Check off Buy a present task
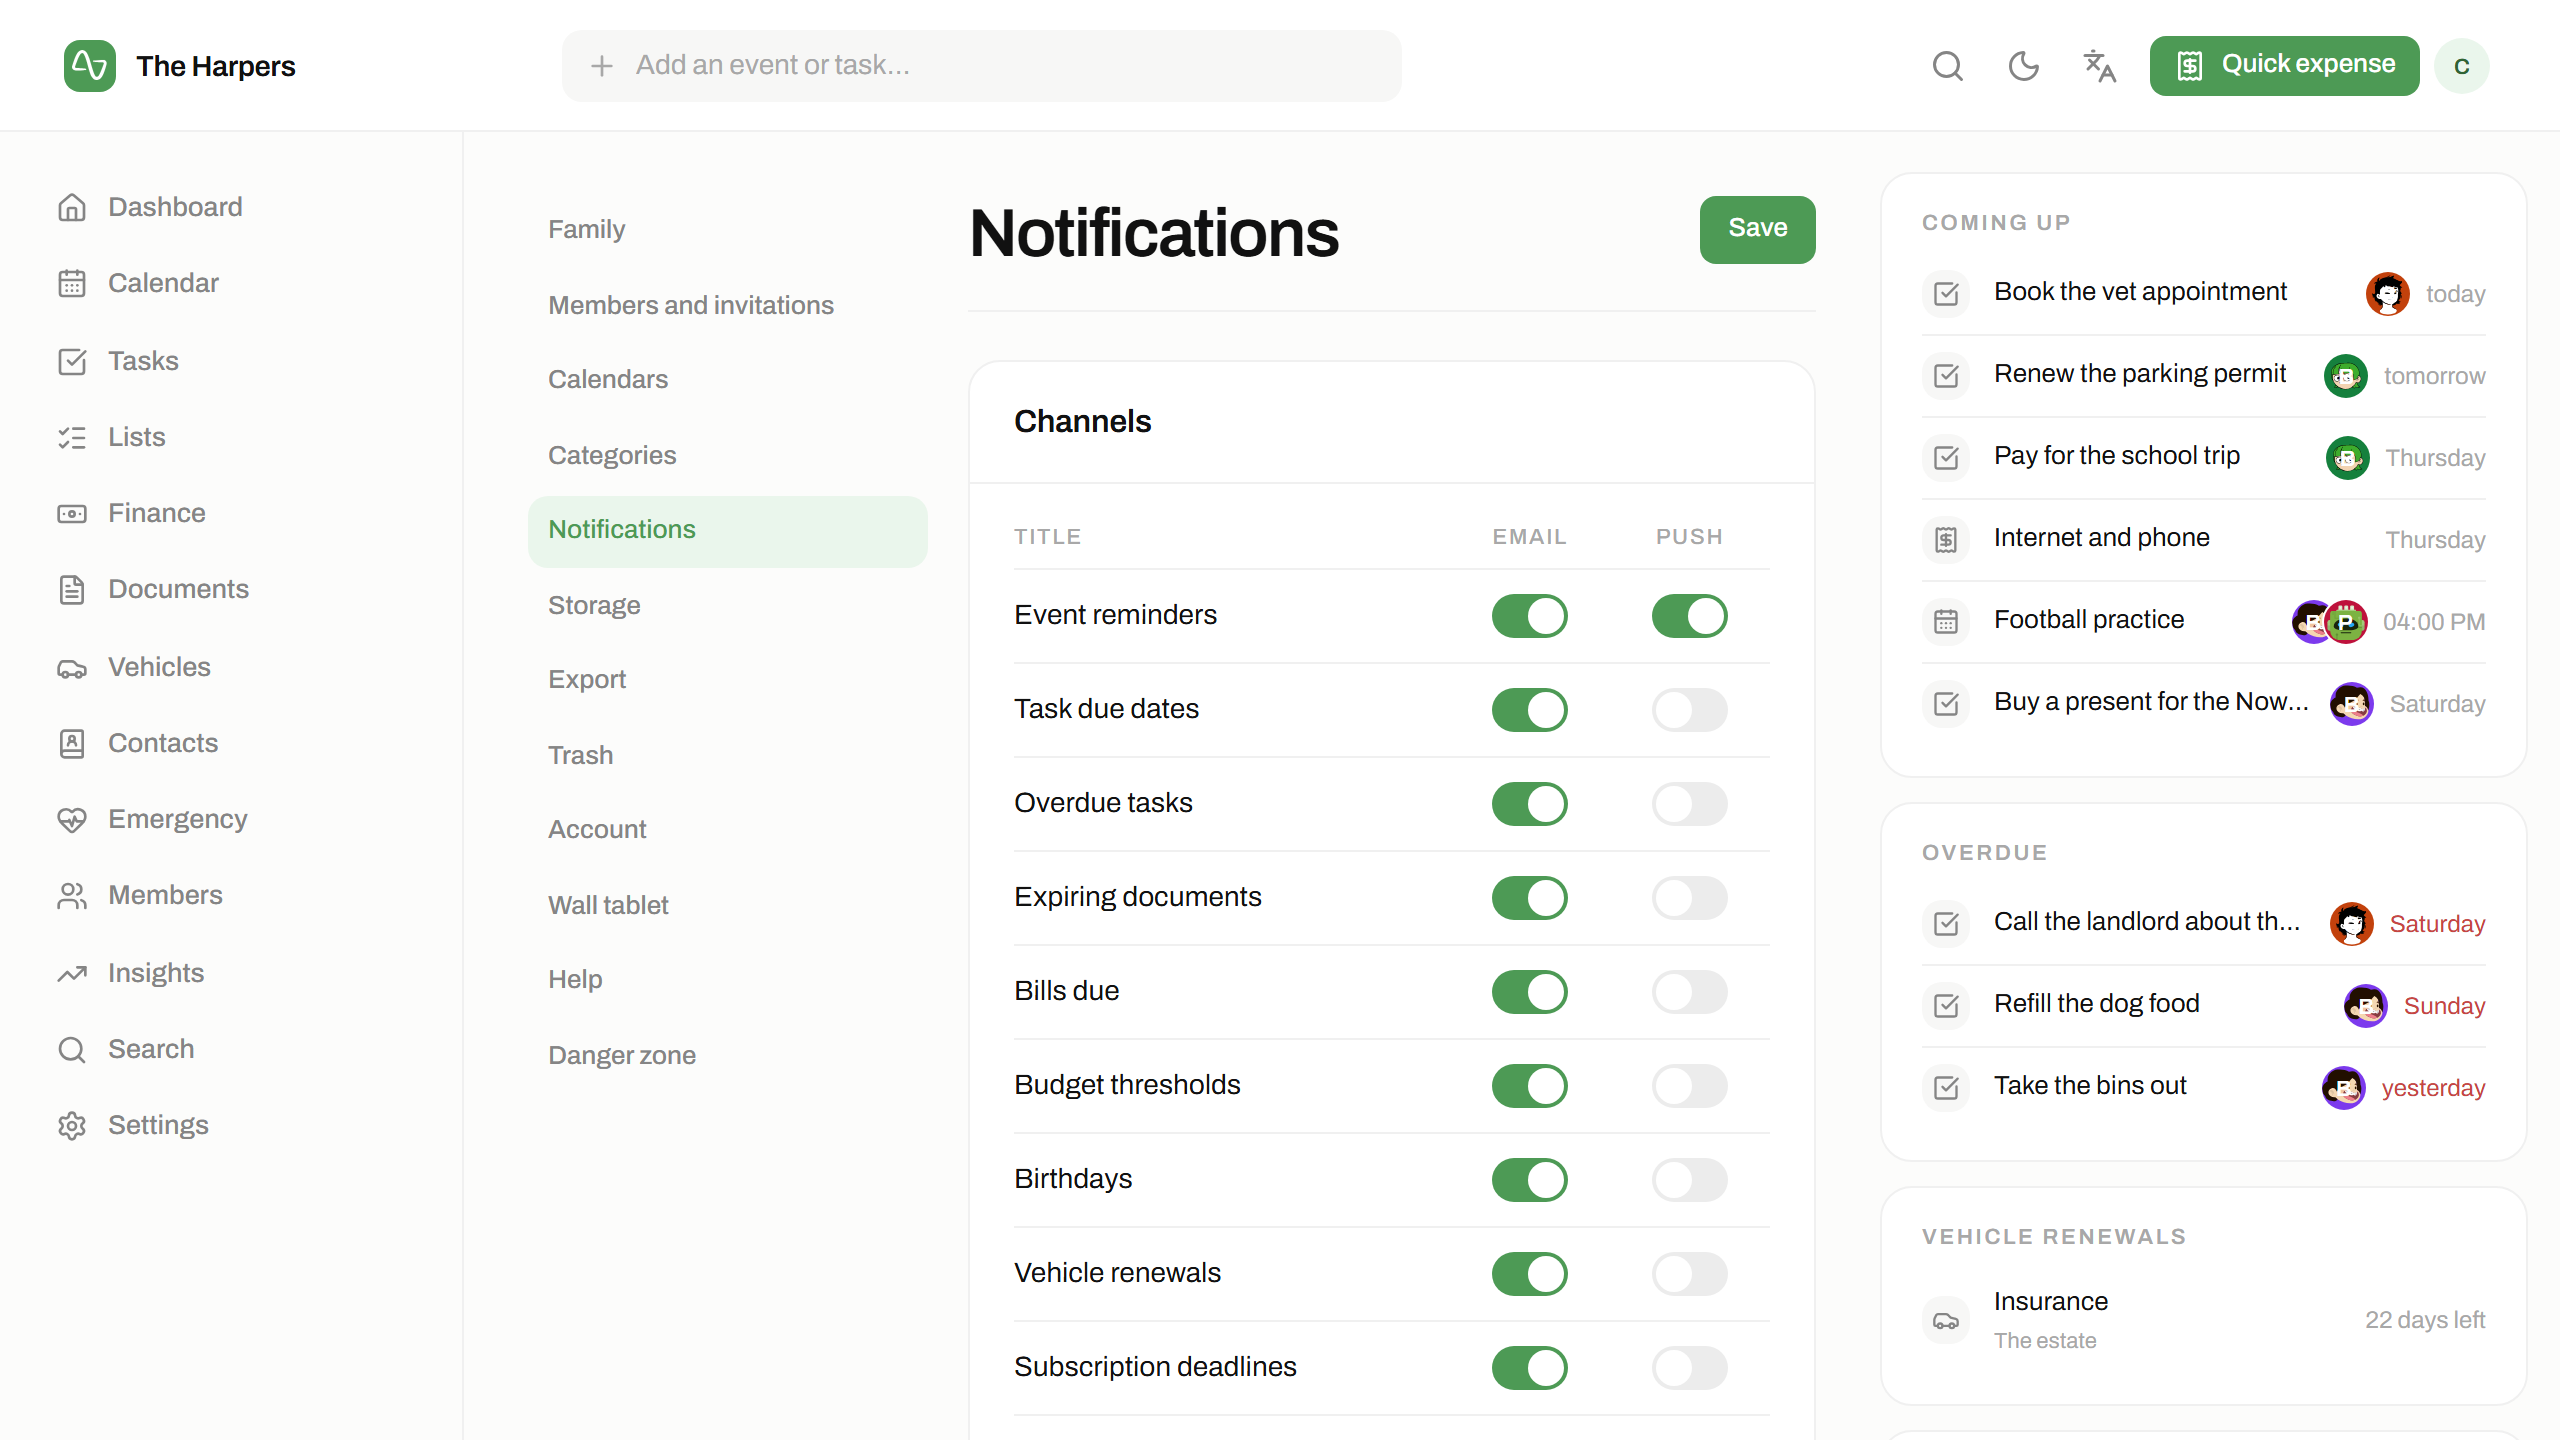The width and height of the screenshot is (2560, 1440). 1946,704
